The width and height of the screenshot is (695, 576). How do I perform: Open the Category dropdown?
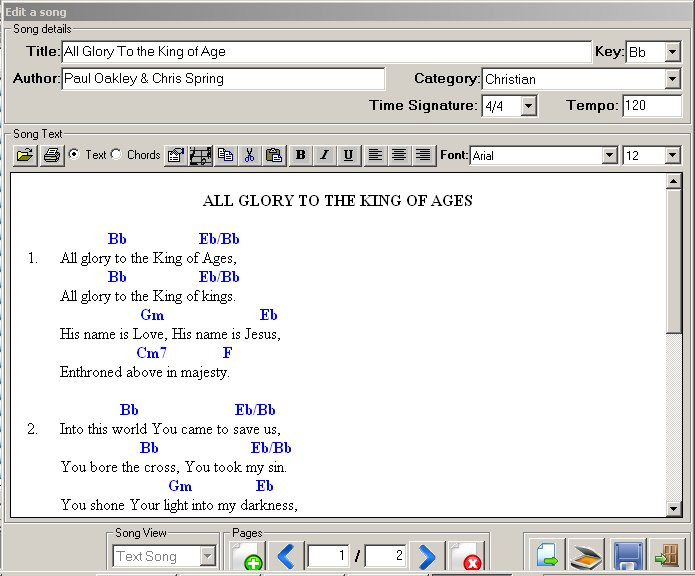(672, 79)
